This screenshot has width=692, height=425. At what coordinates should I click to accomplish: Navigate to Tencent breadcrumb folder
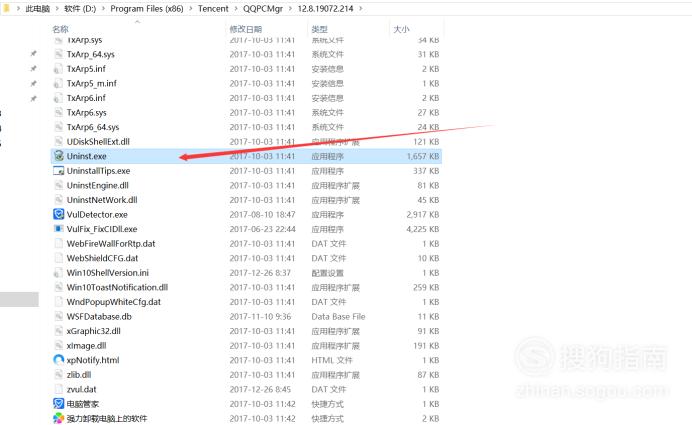point(213,9)
